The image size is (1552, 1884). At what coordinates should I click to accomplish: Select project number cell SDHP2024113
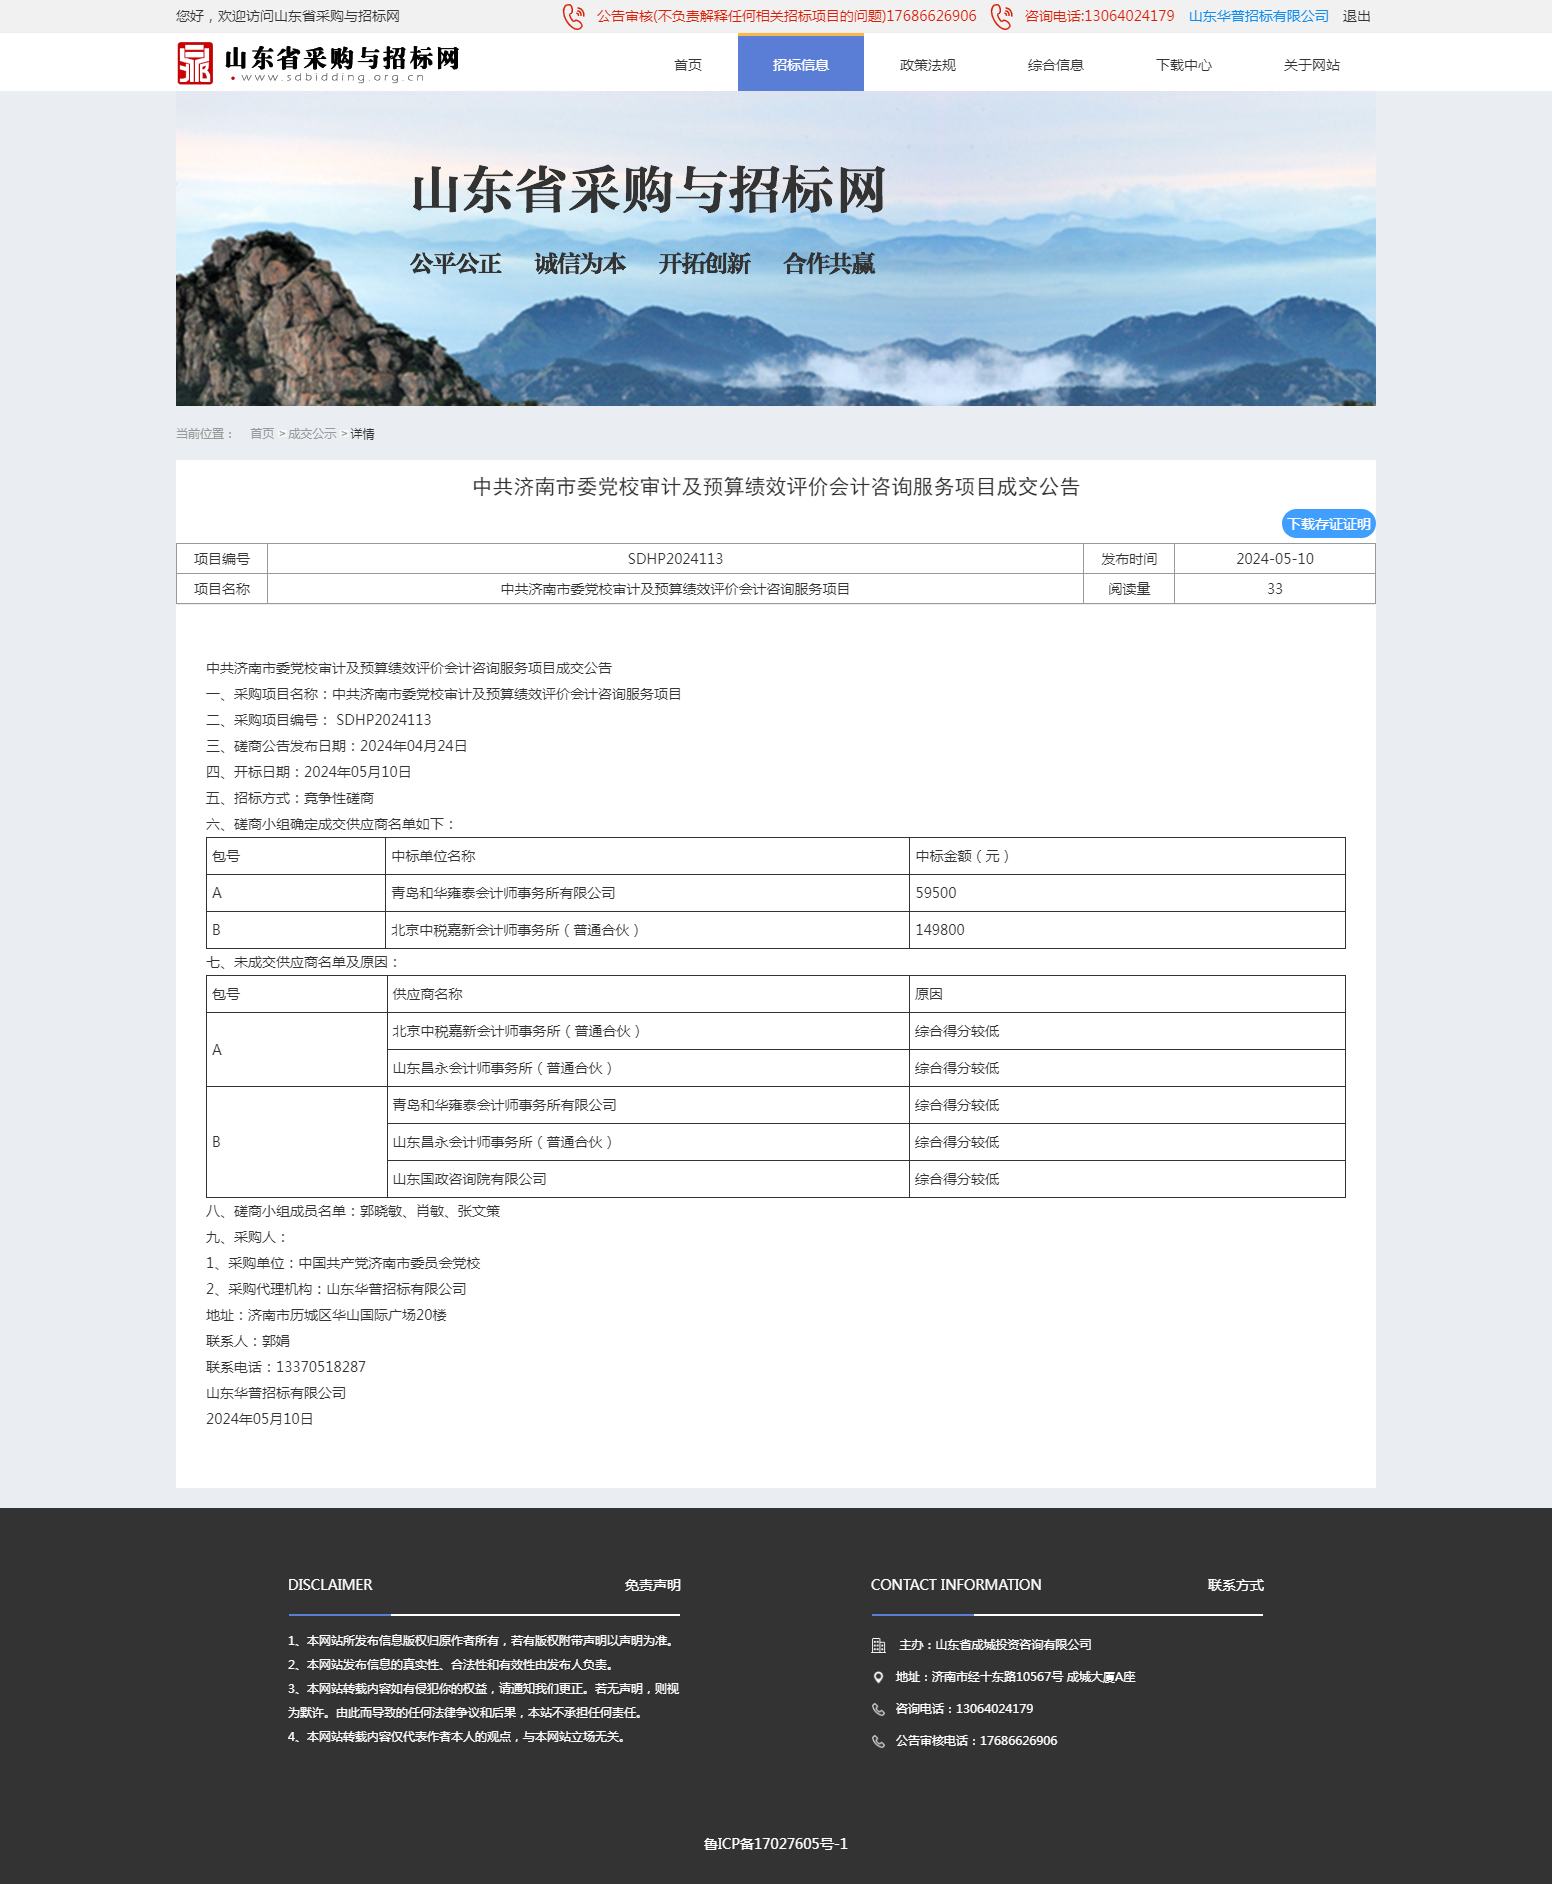pos(675,559)
